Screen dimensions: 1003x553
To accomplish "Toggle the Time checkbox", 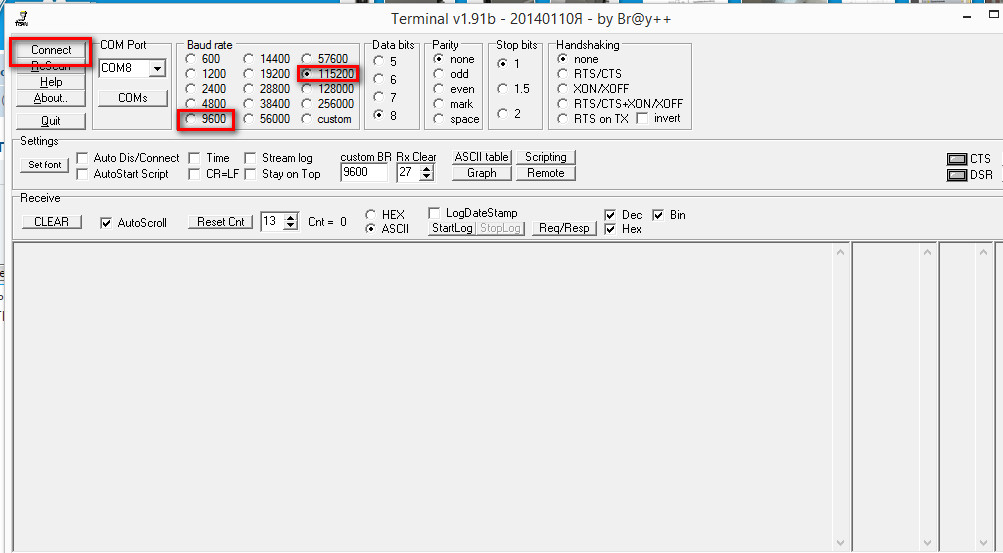I will pos(194,158).
